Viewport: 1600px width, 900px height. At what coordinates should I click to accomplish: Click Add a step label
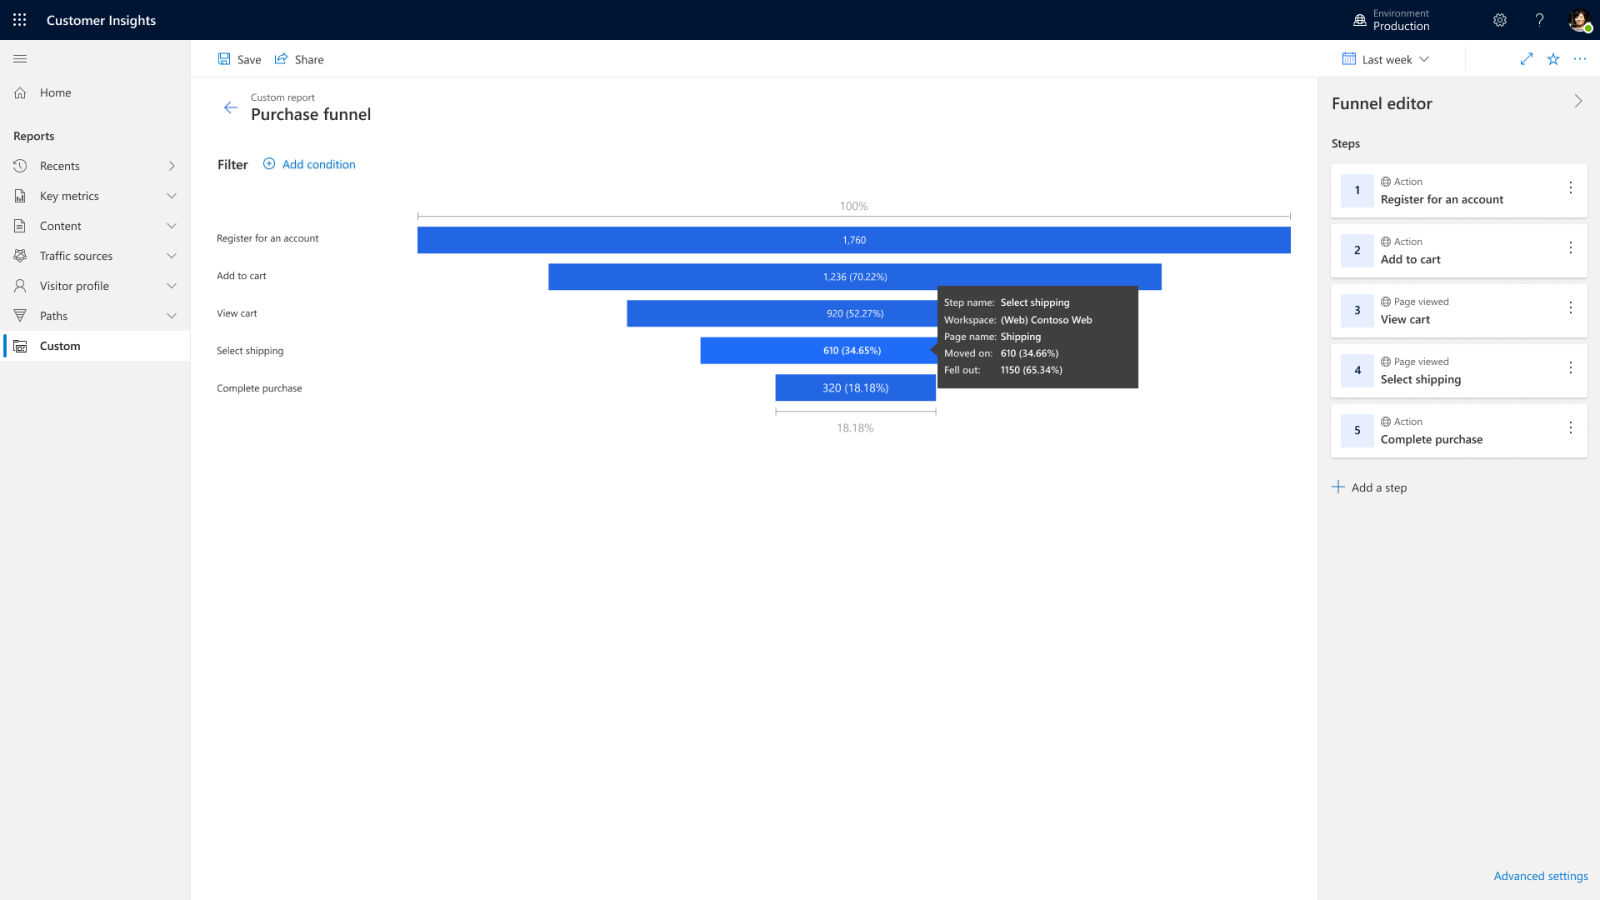pos(1379,488)
